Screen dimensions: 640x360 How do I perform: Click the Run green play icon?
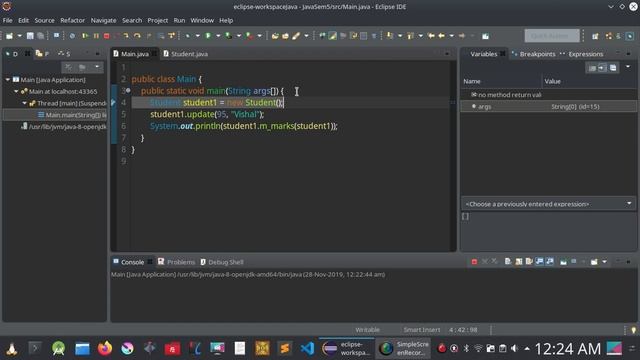tap(208, 36)
